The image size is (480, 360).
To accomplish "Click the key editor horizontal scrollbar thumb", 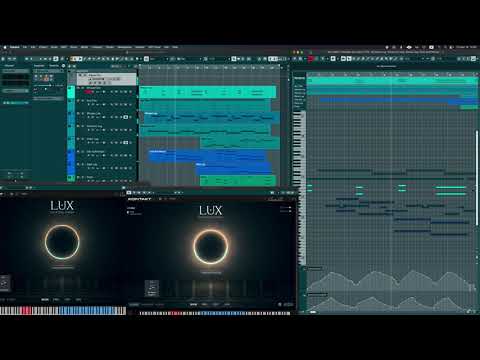I will coord(313,312).
